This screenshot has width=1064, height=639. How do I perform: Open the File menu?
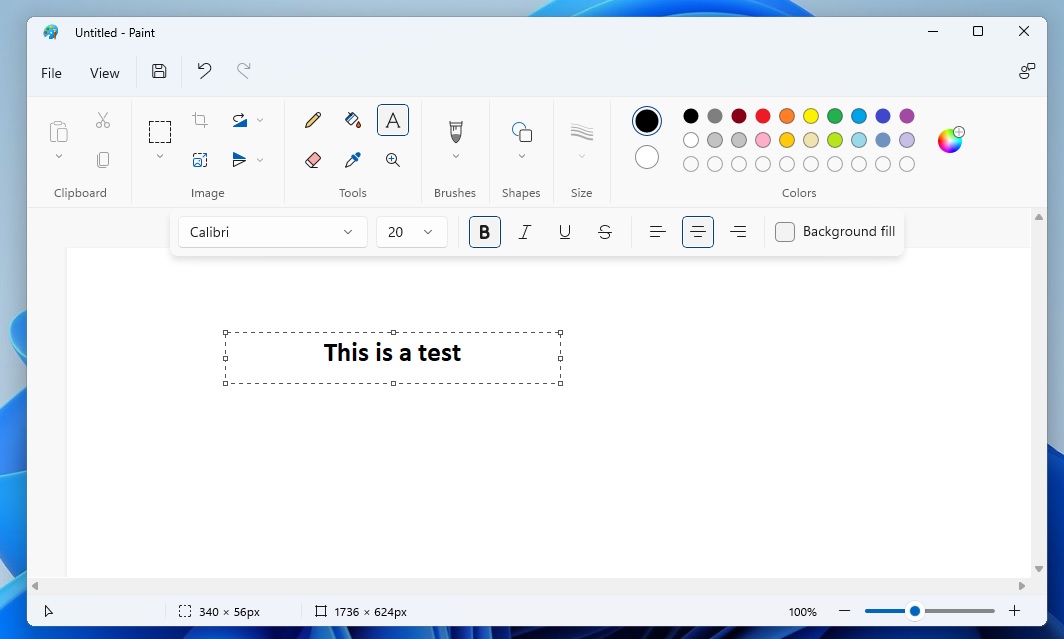point(51,73)
